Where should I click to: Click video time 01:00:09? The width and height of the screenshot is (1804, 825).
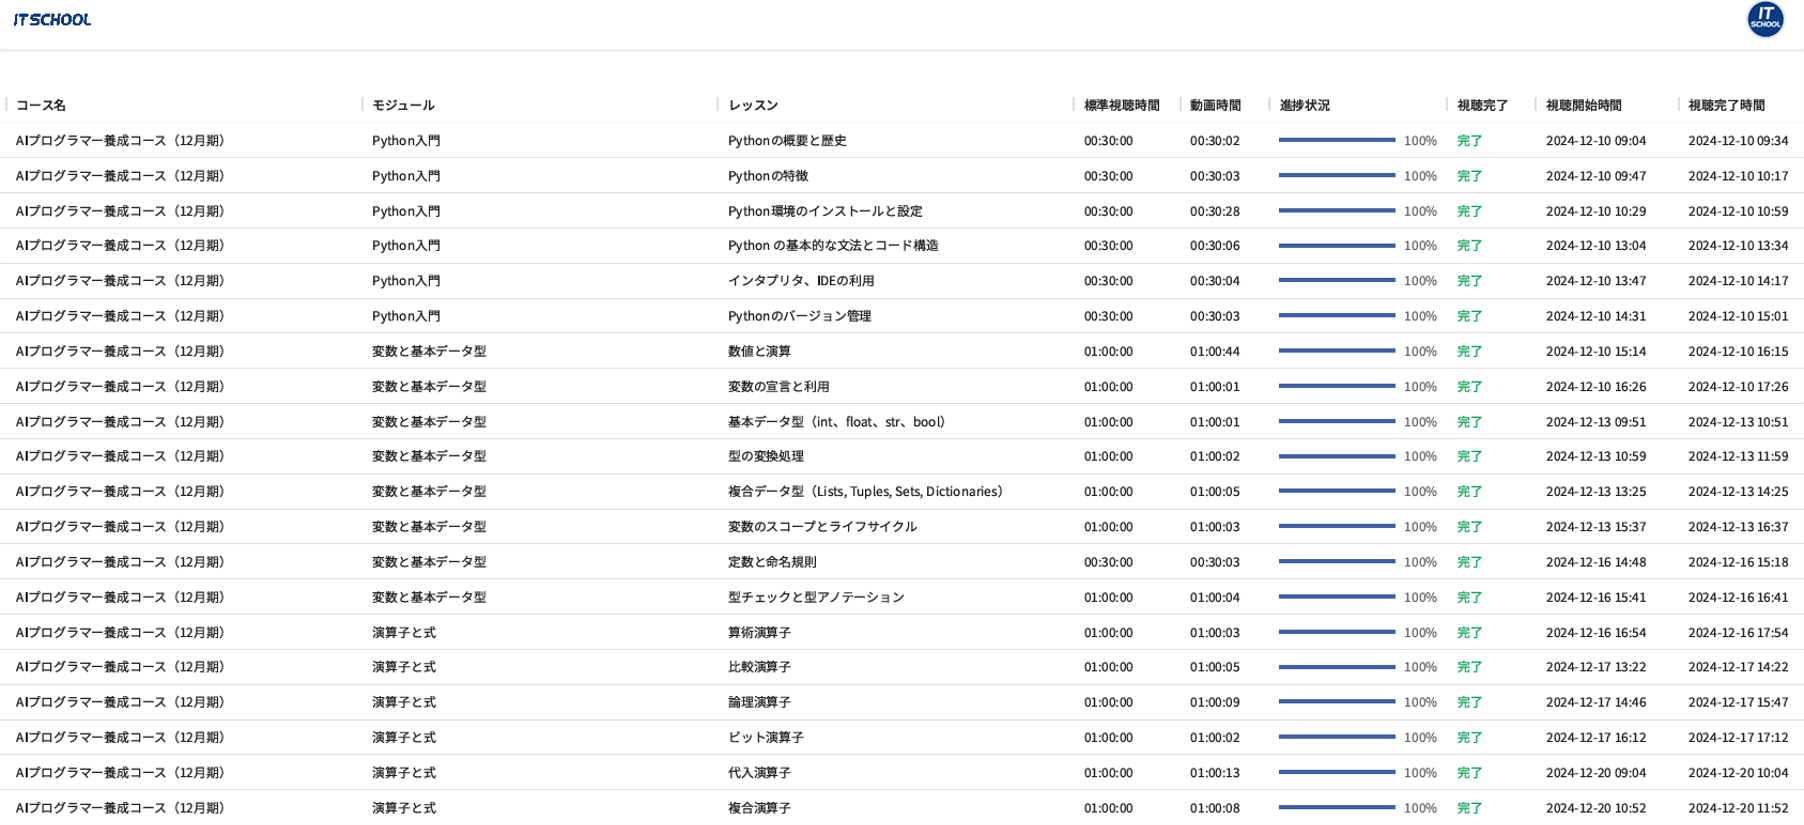click(1215, 702)
